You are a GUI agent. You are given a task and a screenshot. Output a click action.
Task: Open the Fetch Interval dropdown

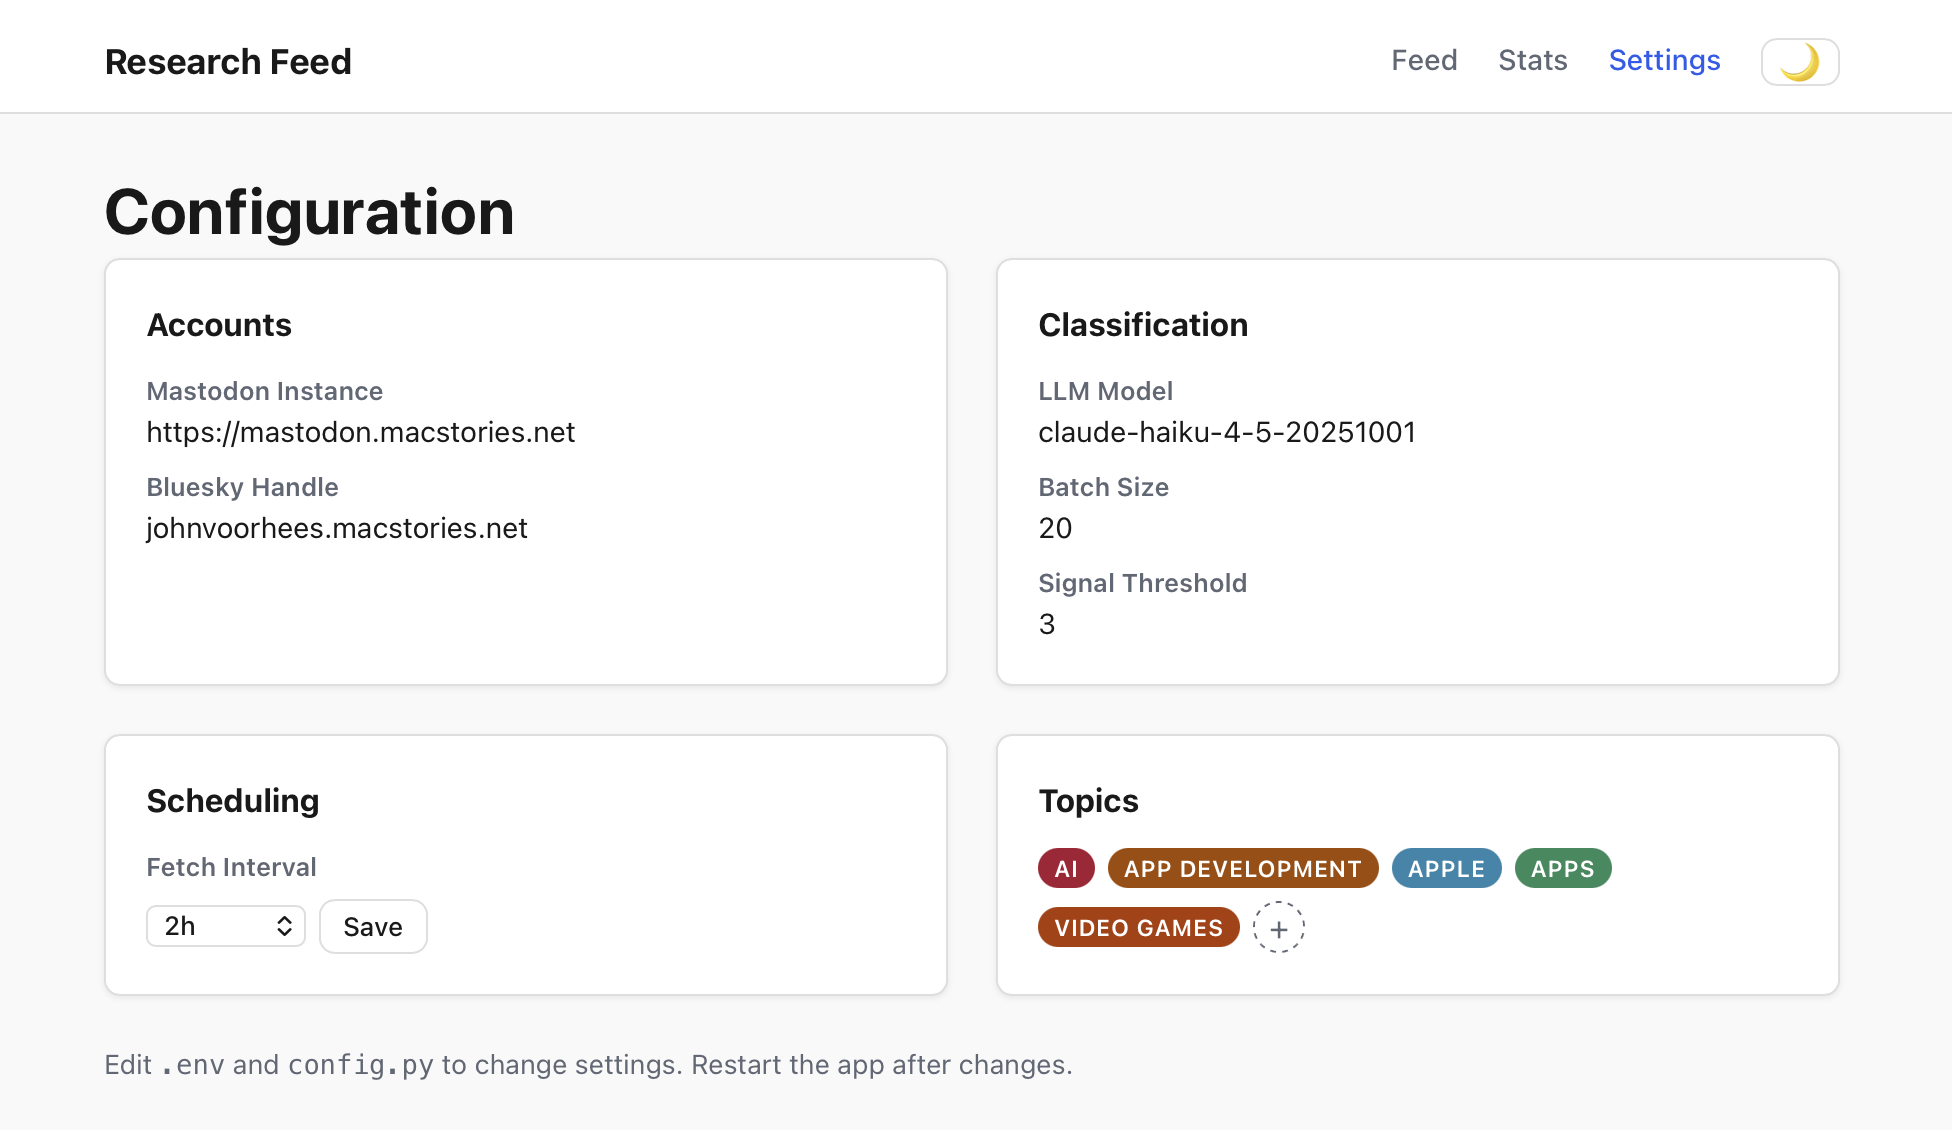pos(225,926)
